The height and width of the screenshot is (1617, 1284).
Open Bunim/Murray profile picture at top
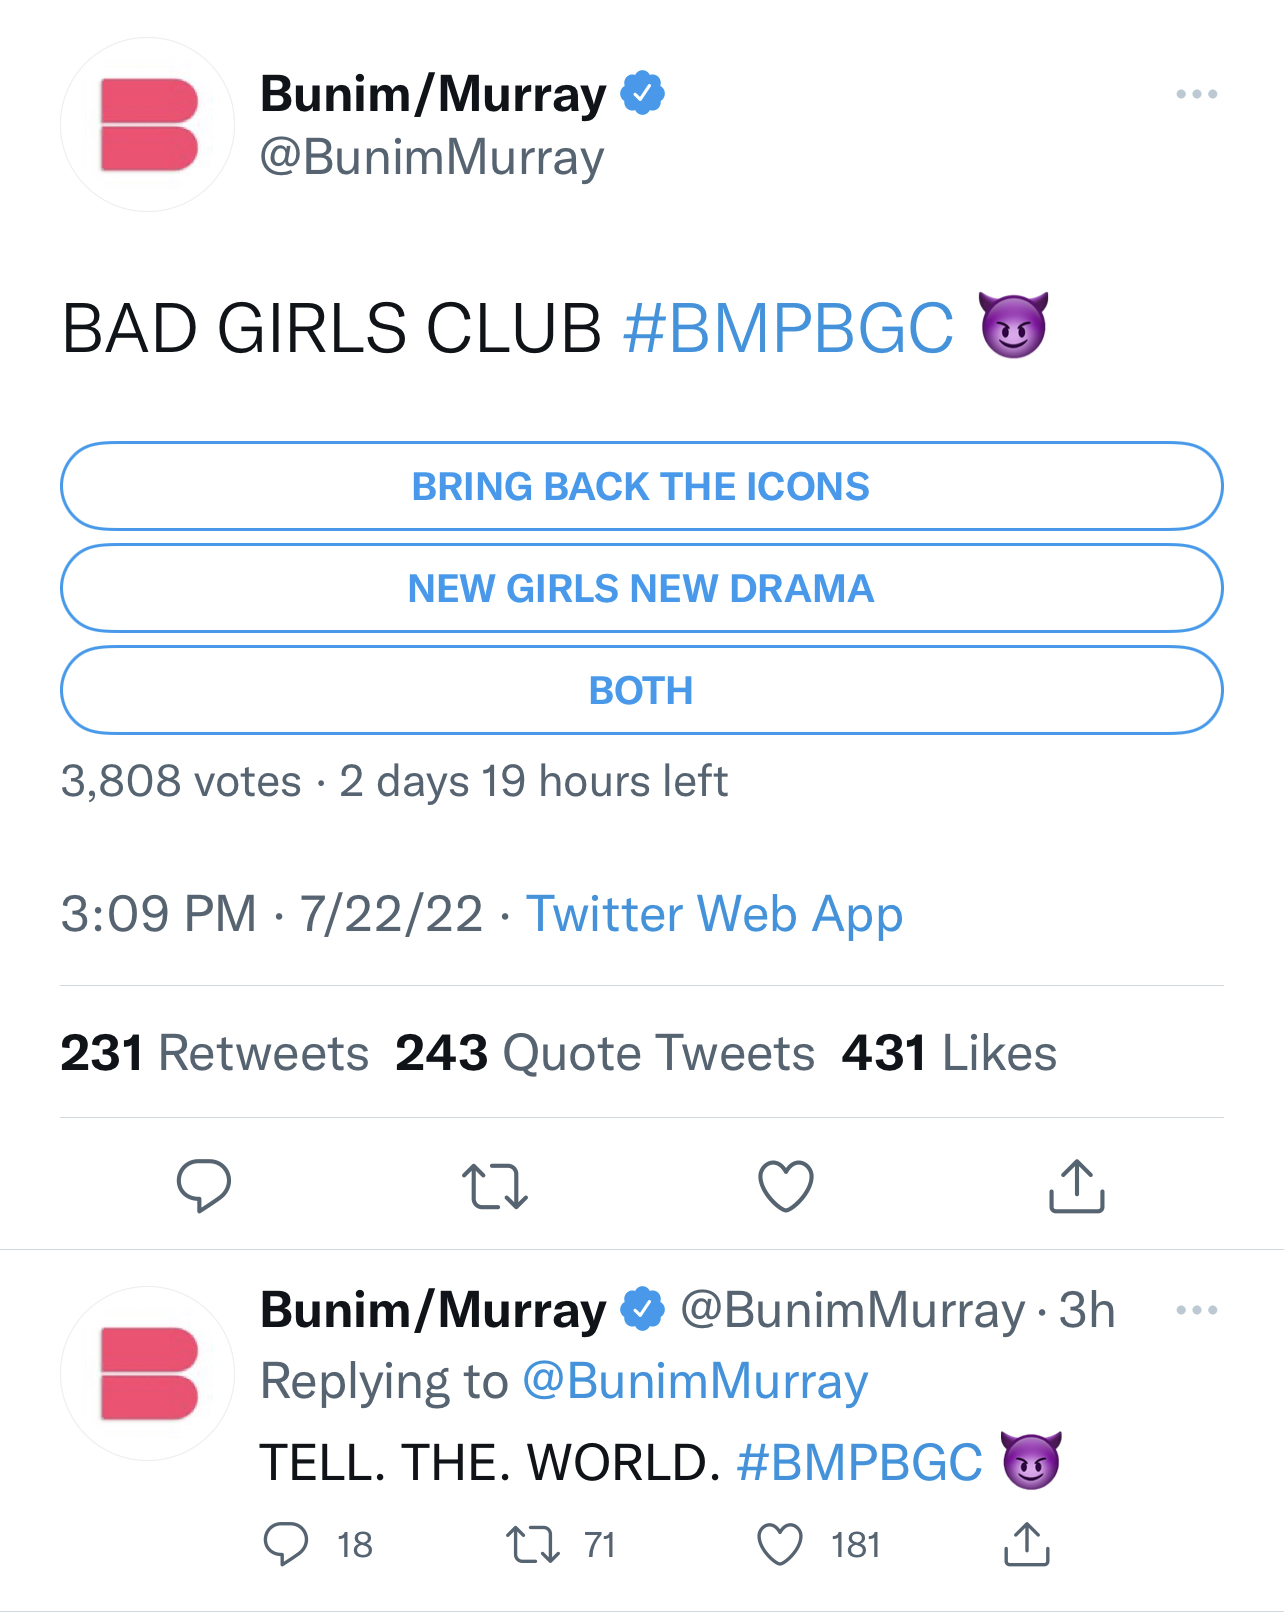(148, 125)
